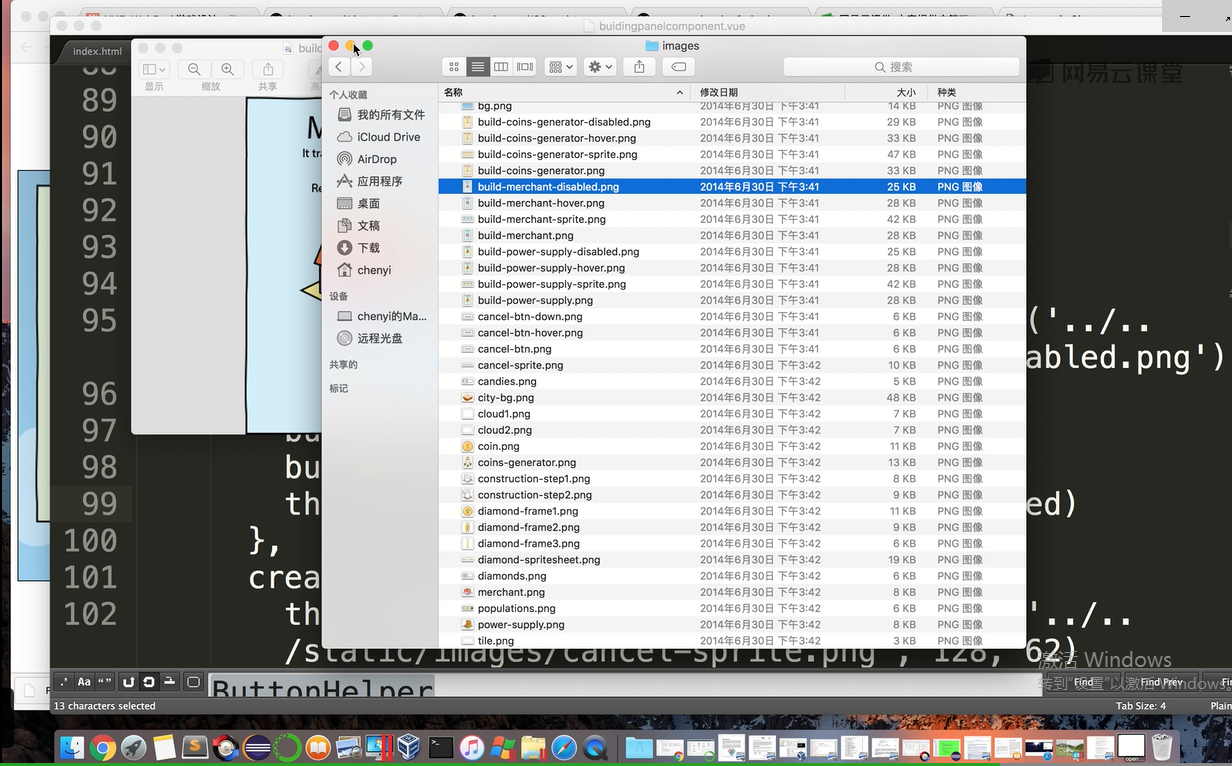Click Finder edit tags button
This screenshot has height=766, width=1232.
[678, 66]
